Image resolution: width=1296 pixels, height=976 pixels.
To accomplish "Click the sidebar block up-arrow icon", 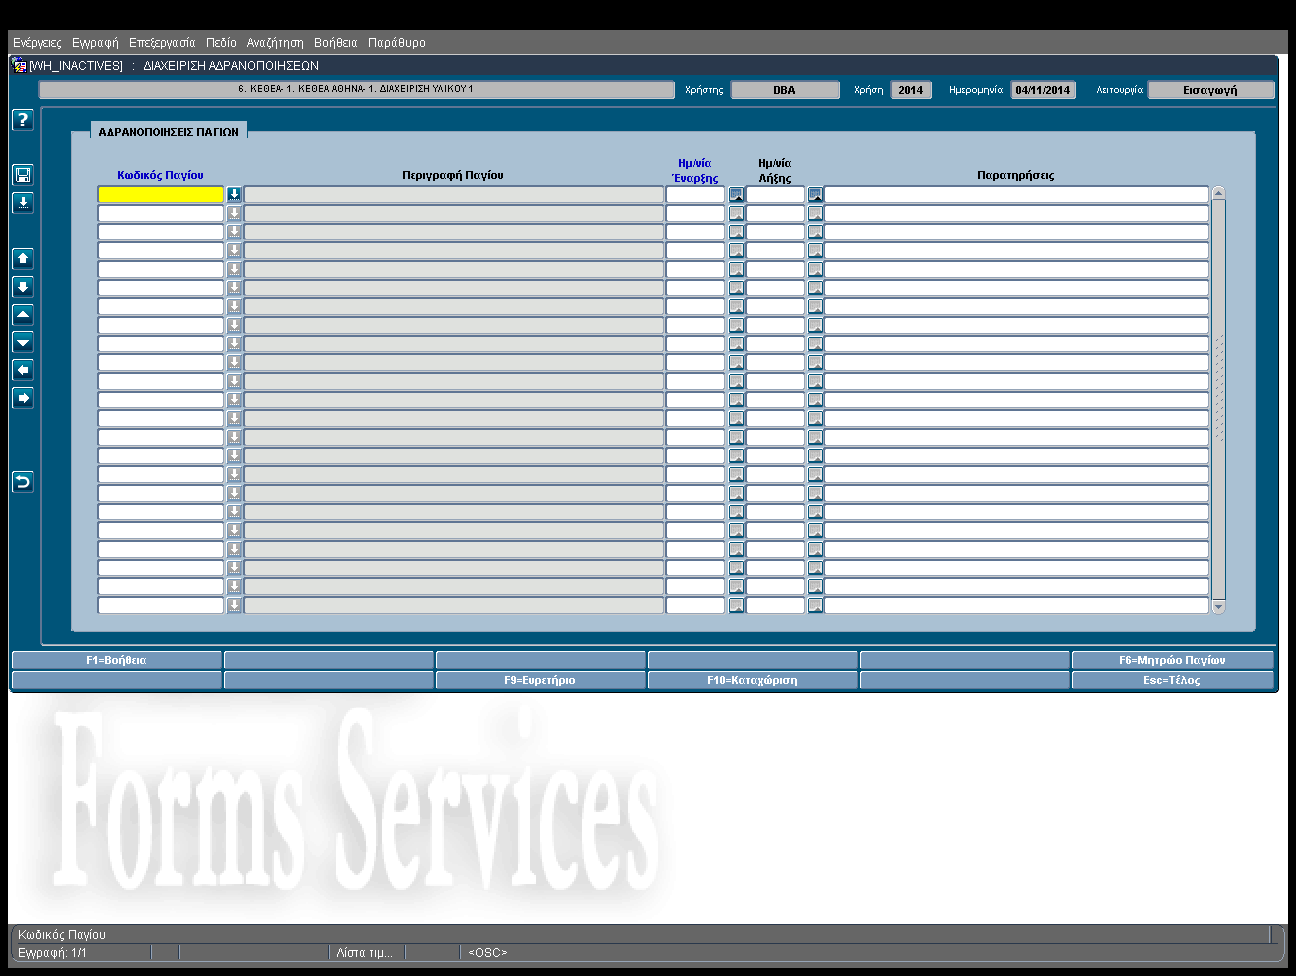I will [22, 258].
